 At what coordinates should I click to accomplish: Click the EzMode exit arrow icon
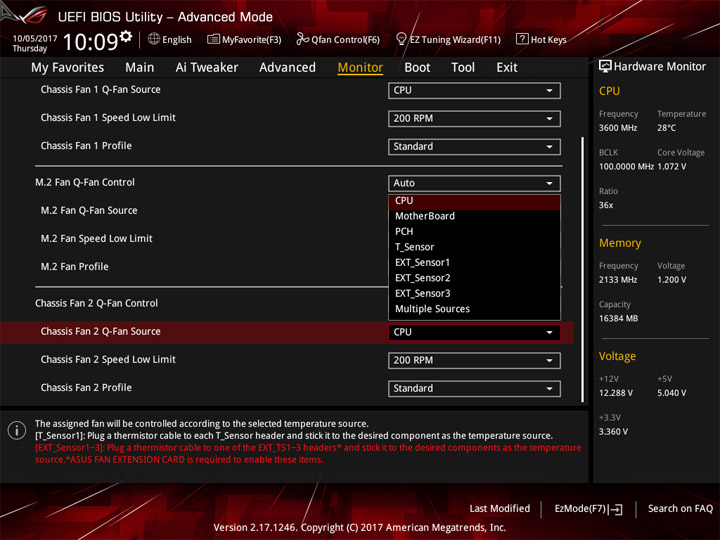tap(616, 509)
